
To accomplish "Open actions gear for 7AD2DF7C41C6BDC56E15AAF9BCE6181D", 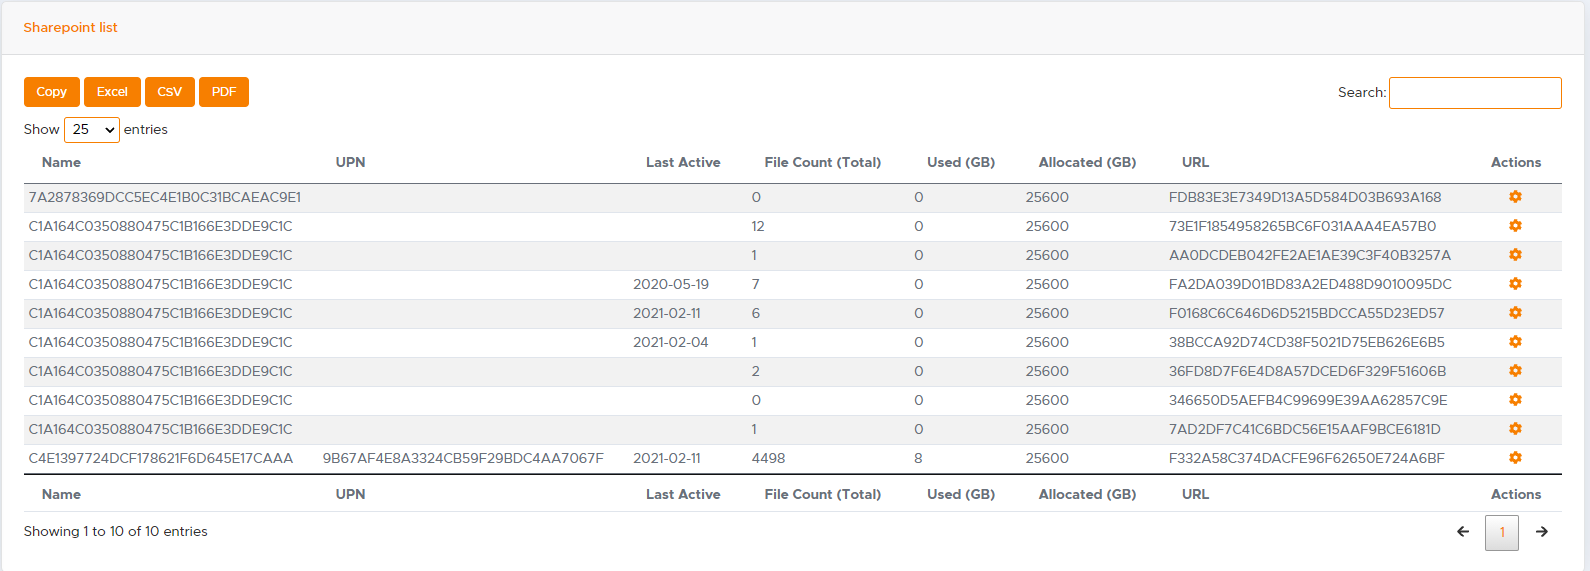I will click(x=1515, y=429).
